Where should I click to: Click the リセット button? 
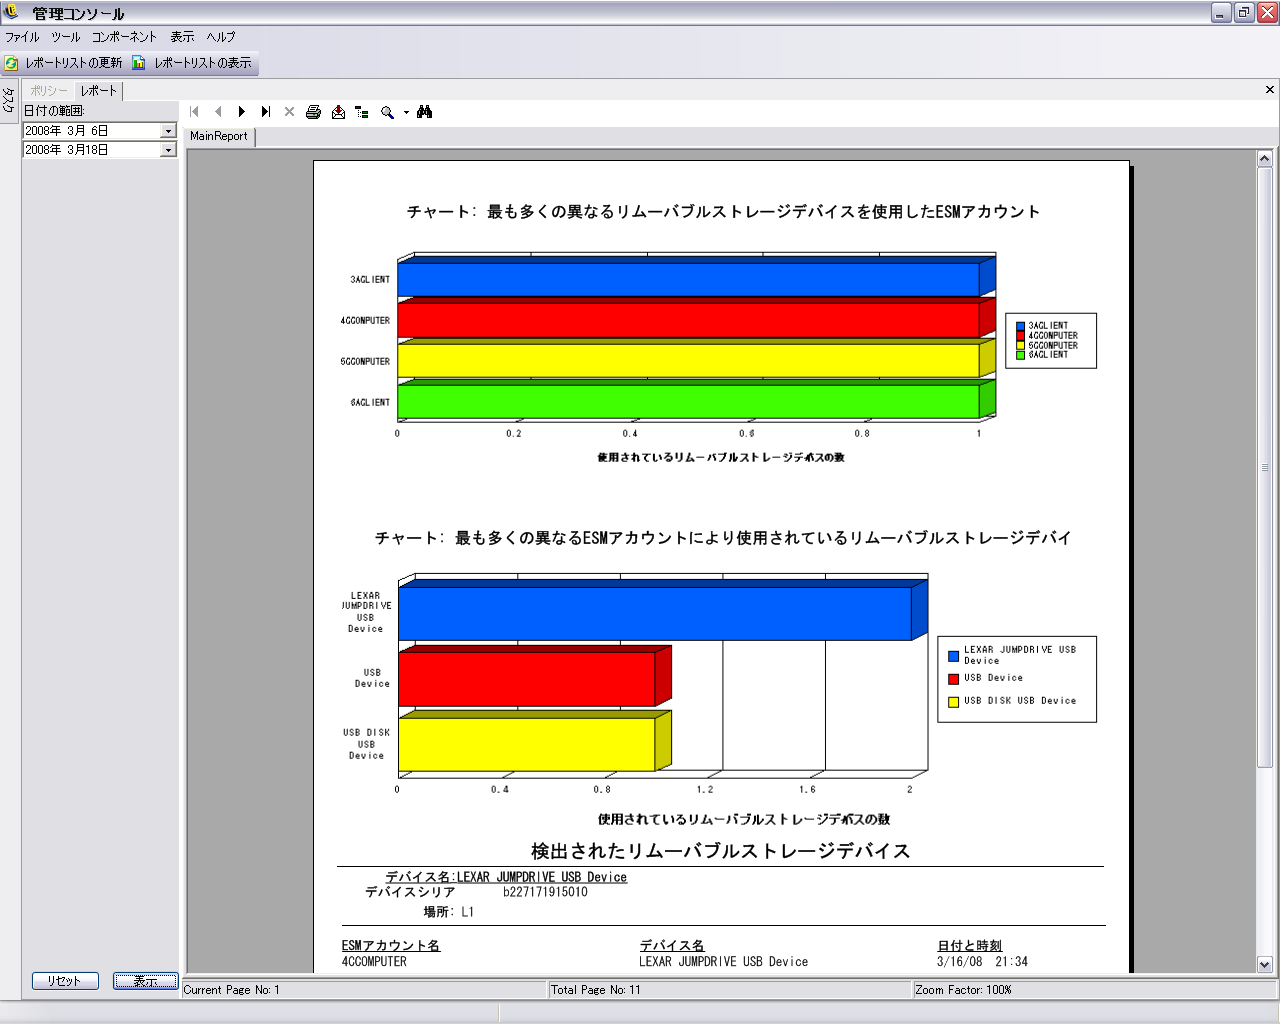[x=65, y=981]
